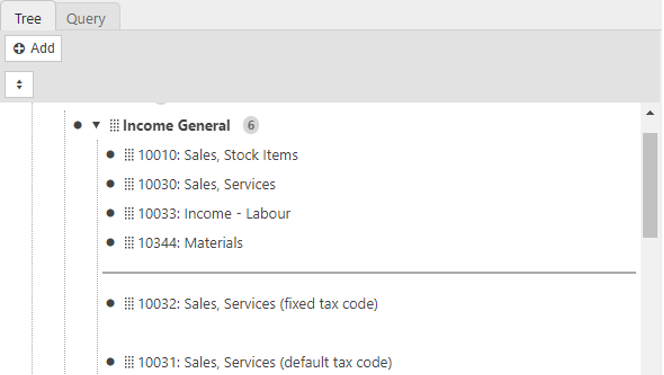Image resolution: width=664 pixels, height=375 pixels.
Task: Click the scrollbar up arrow
Action: tap(650, 113)
